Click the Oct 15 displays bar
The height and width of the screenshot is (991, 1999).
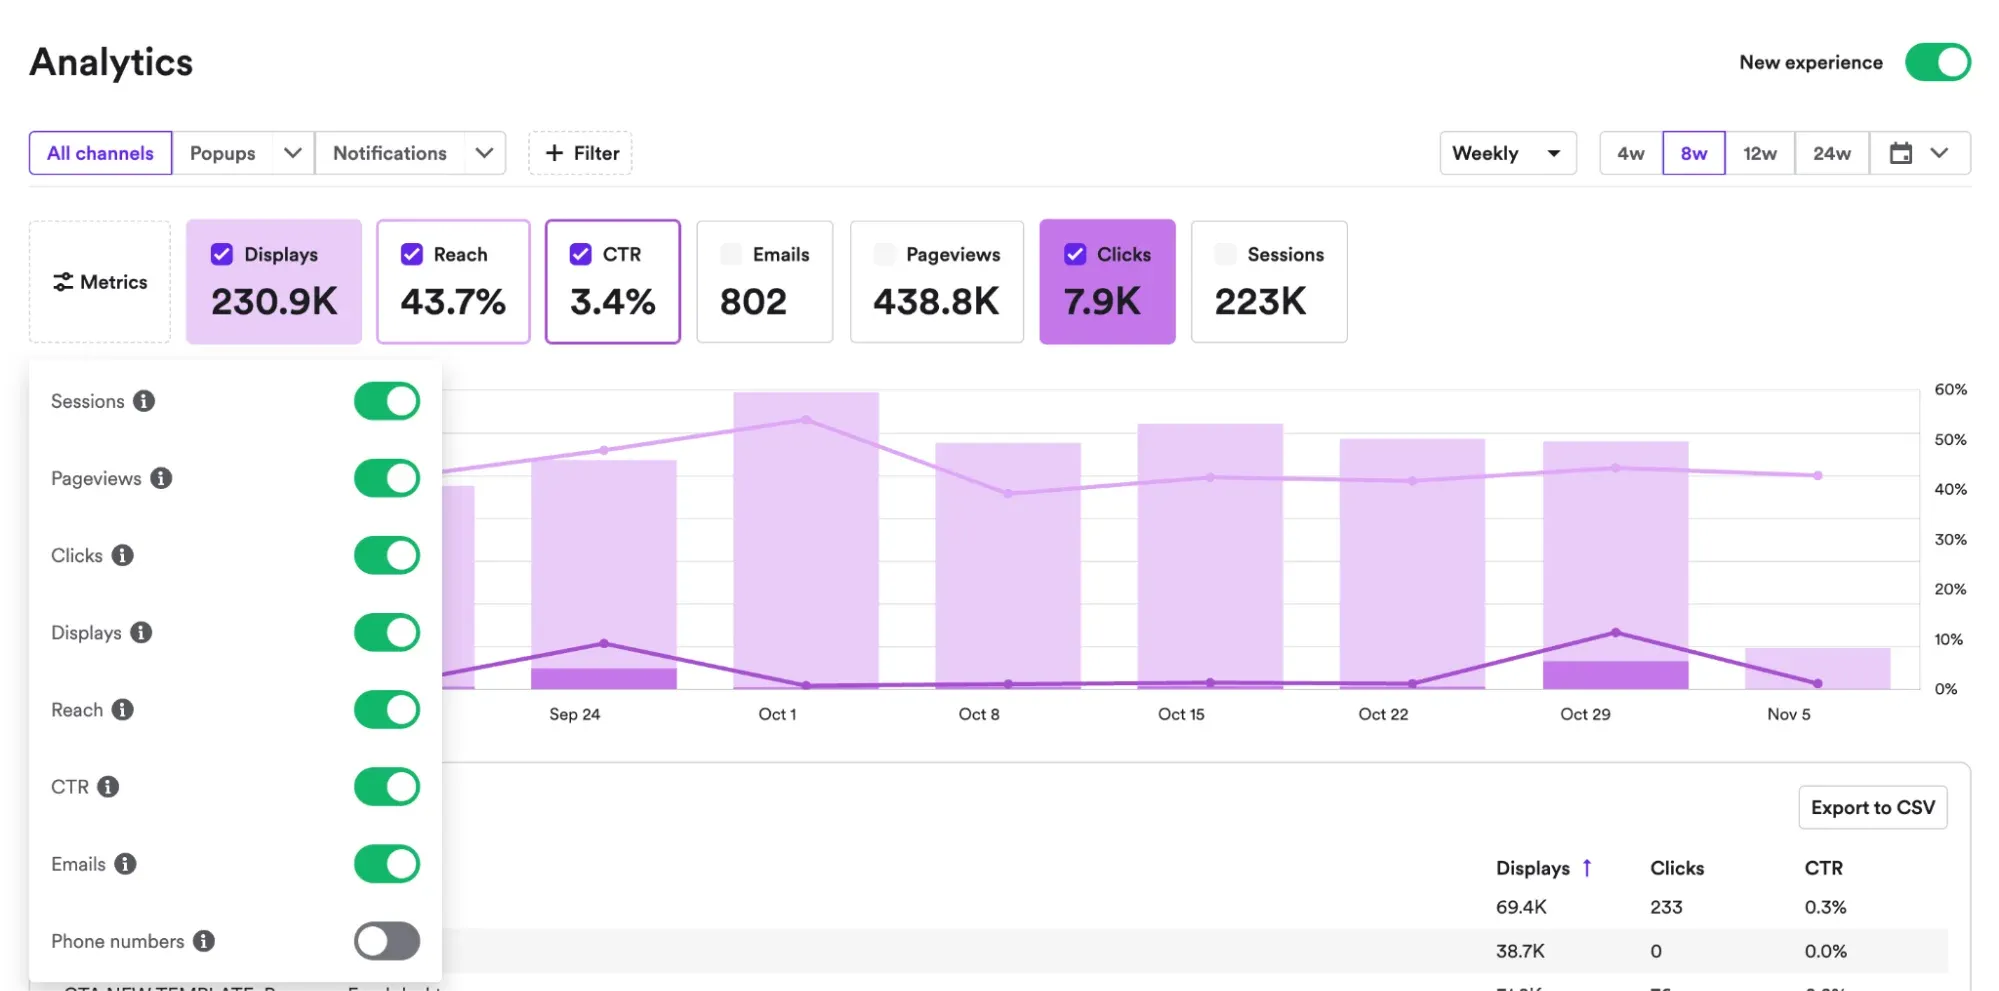pyautogui.click(x=1210, y=556)
